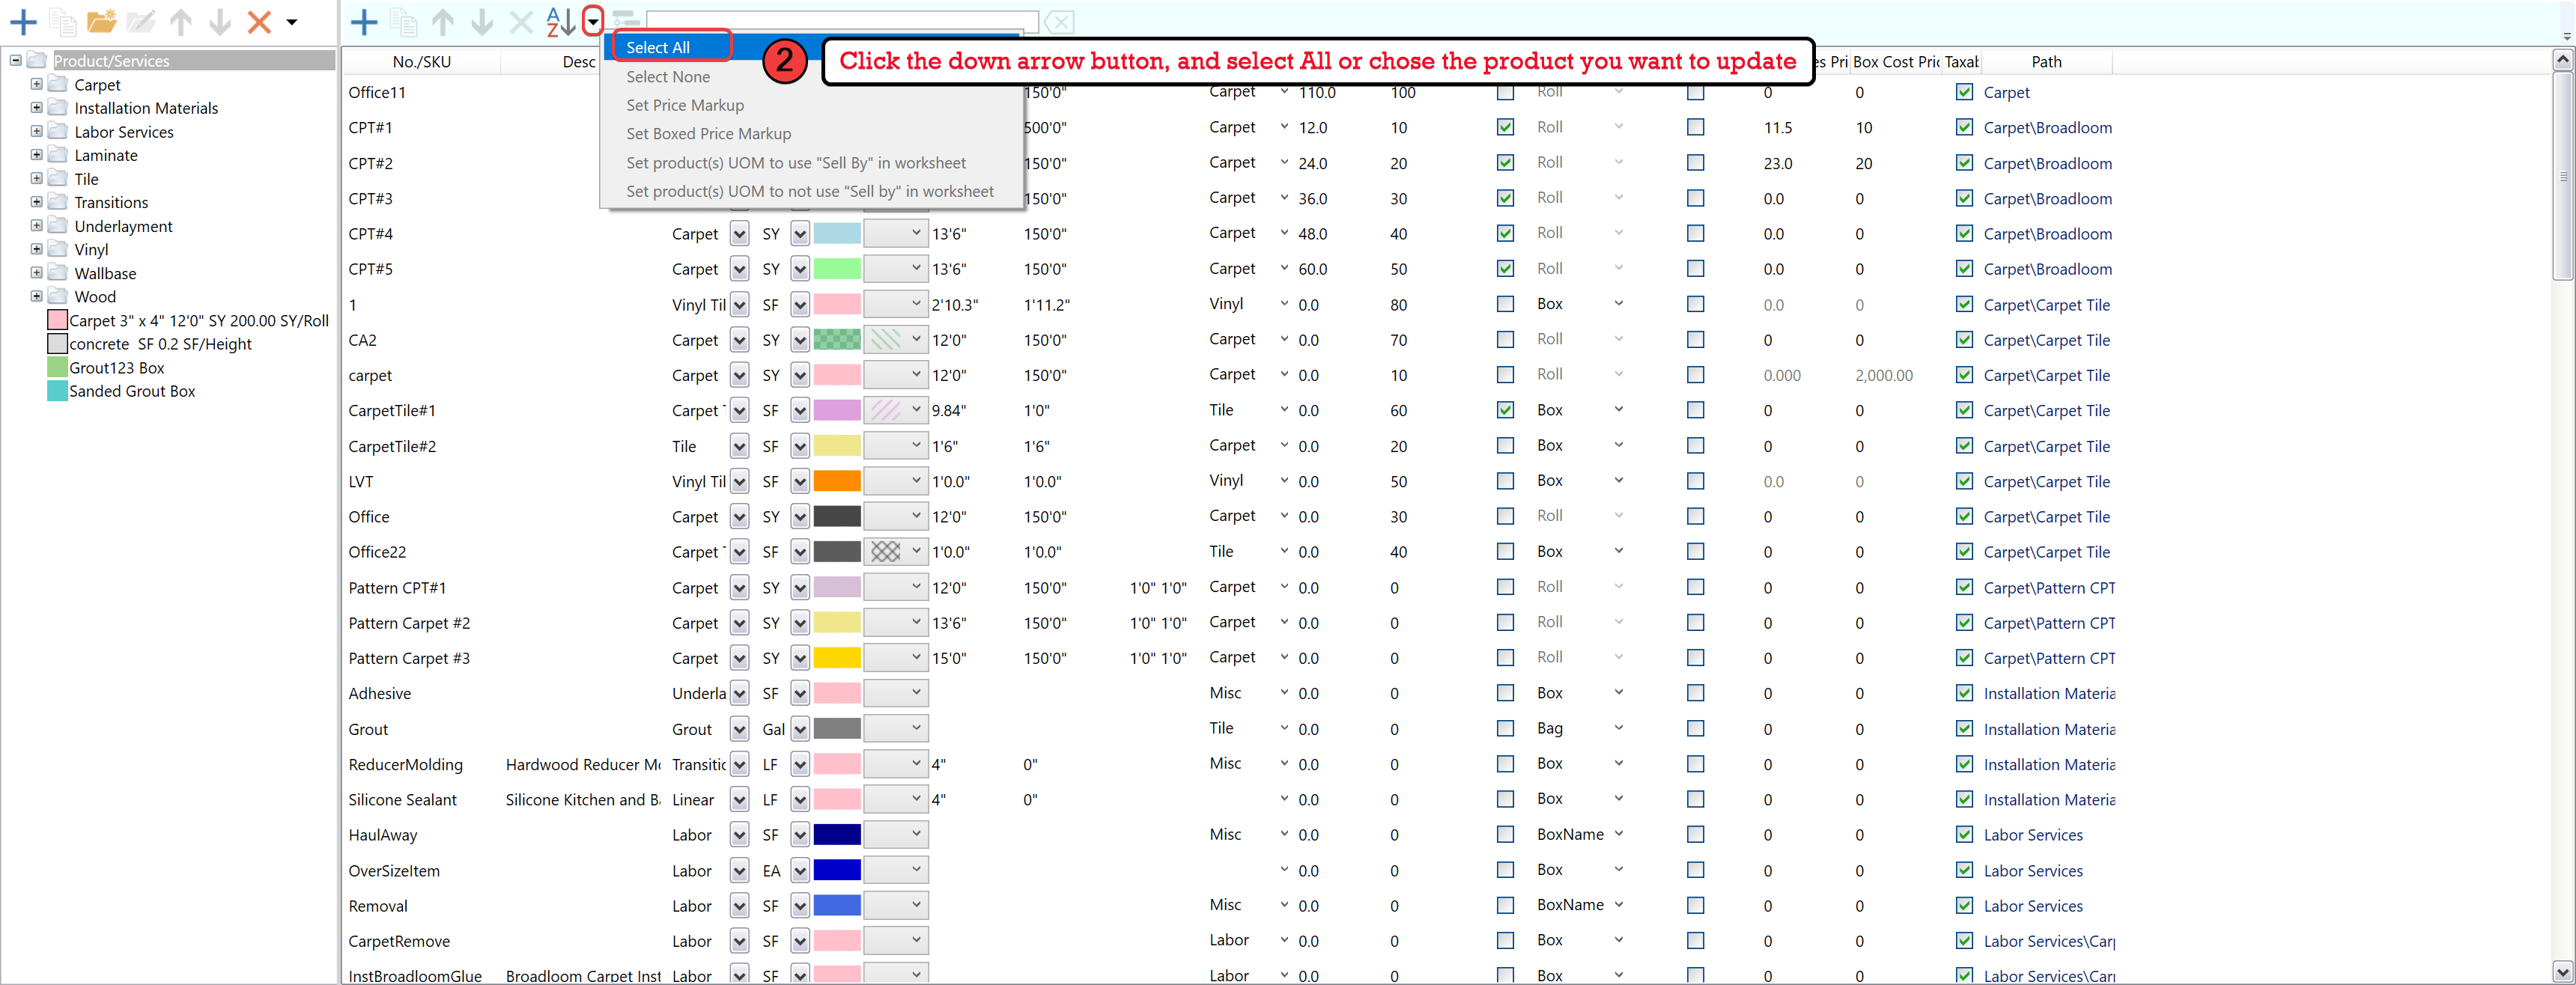This screenshot has width=2576, height=985.
Task: Click the orange color swatch for LVT
Action: 837,481
